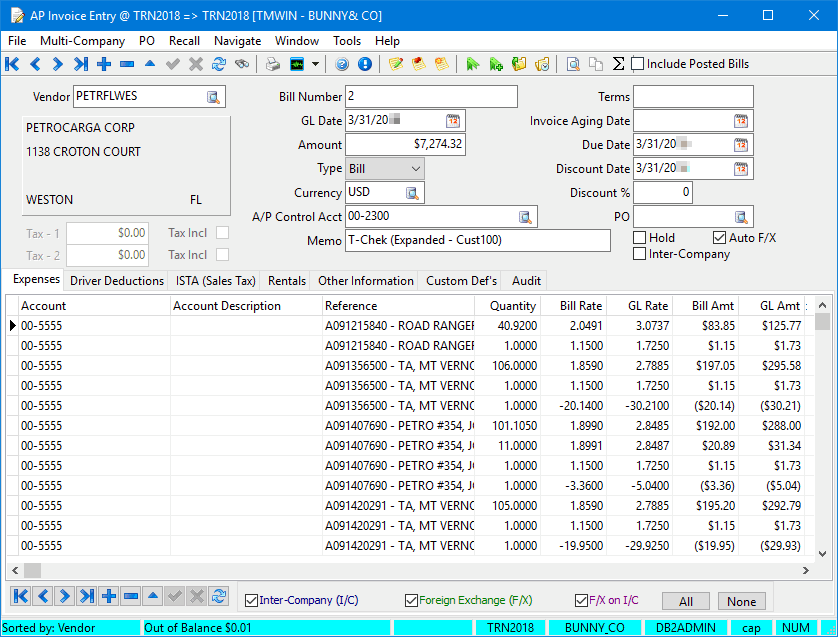
Task: Toggle the Hold checkbox
Action: [x=640, y=238]
